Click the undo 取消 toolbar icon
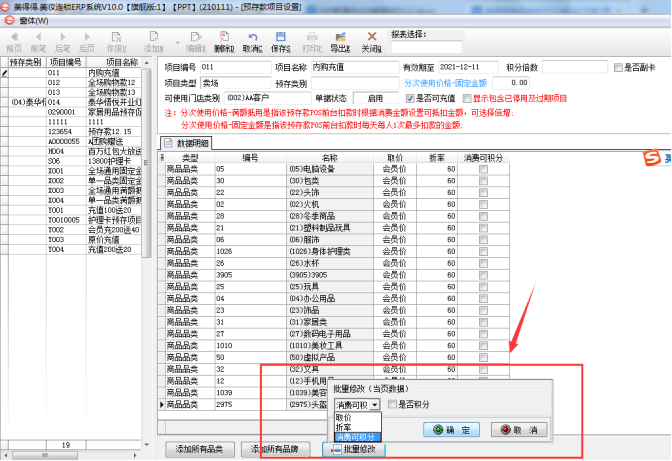The image size is (672, 461). pos(252,37)
